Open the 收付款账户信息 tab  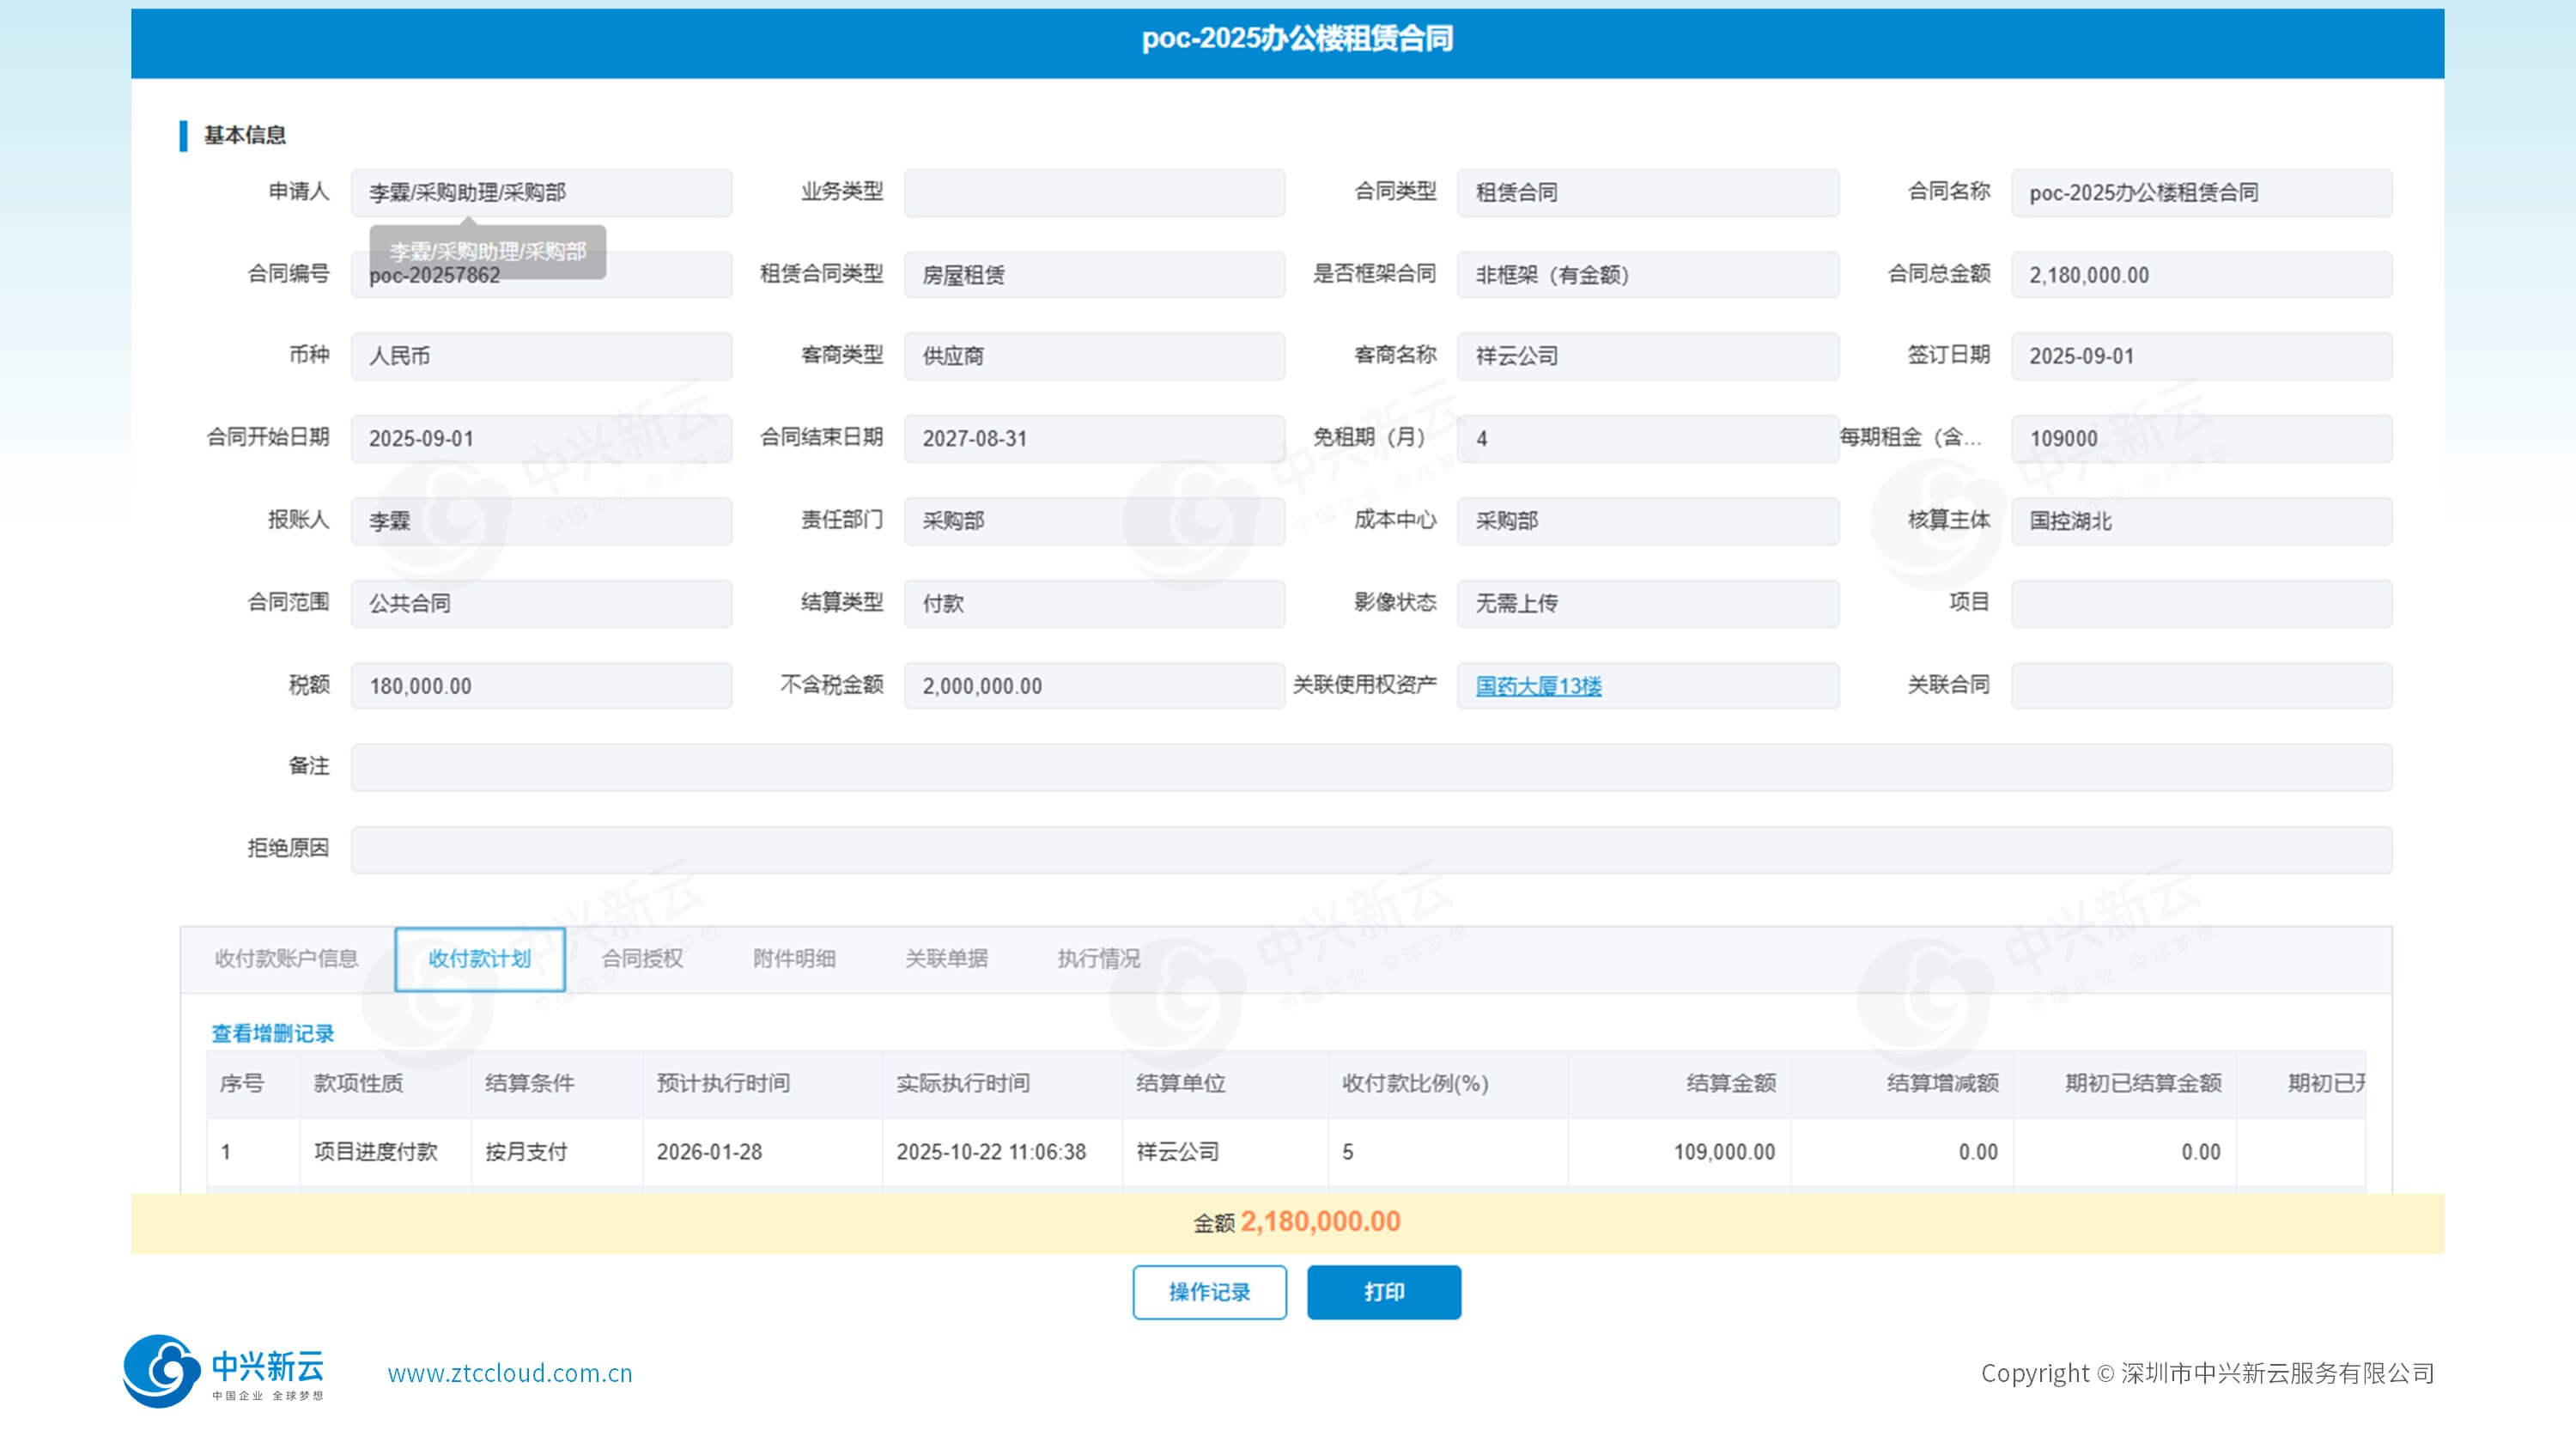point(286,958)
